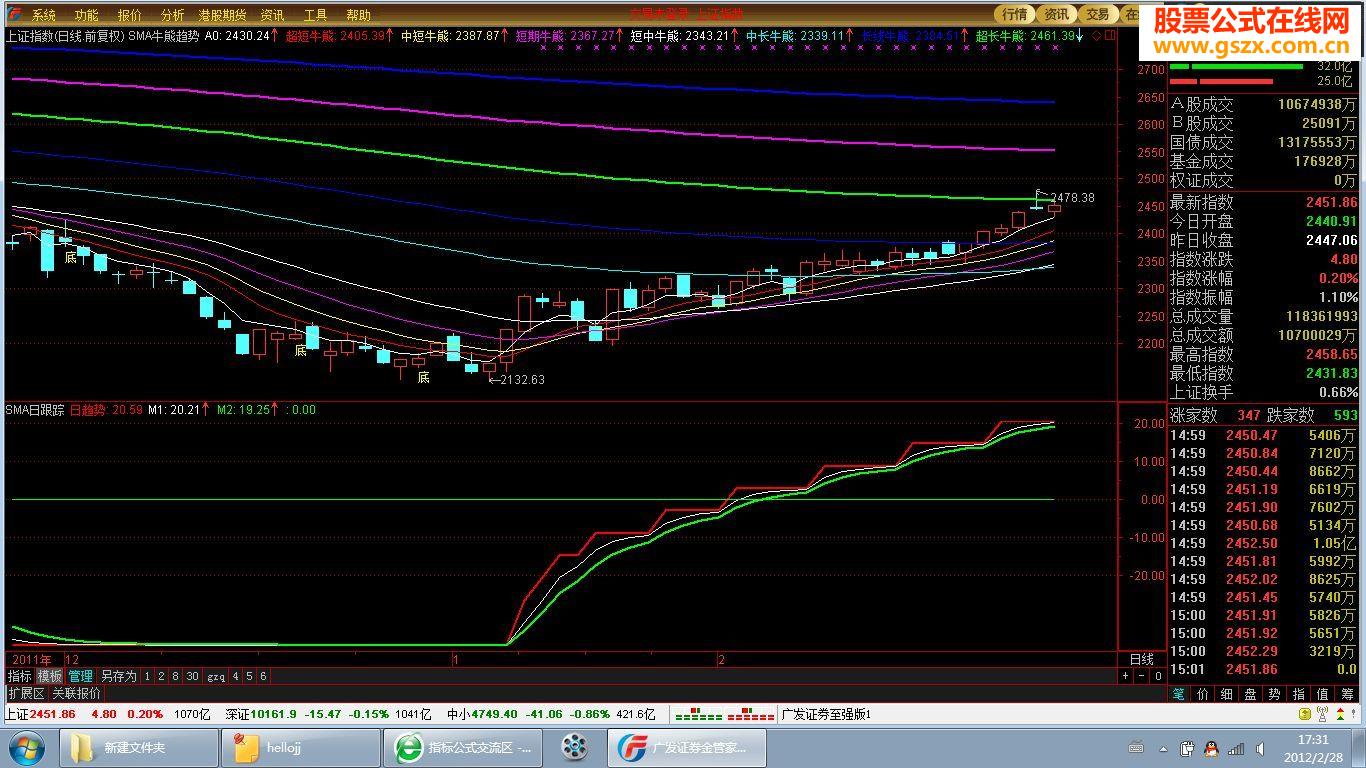Open the 功能 menu

pos(86,15)
